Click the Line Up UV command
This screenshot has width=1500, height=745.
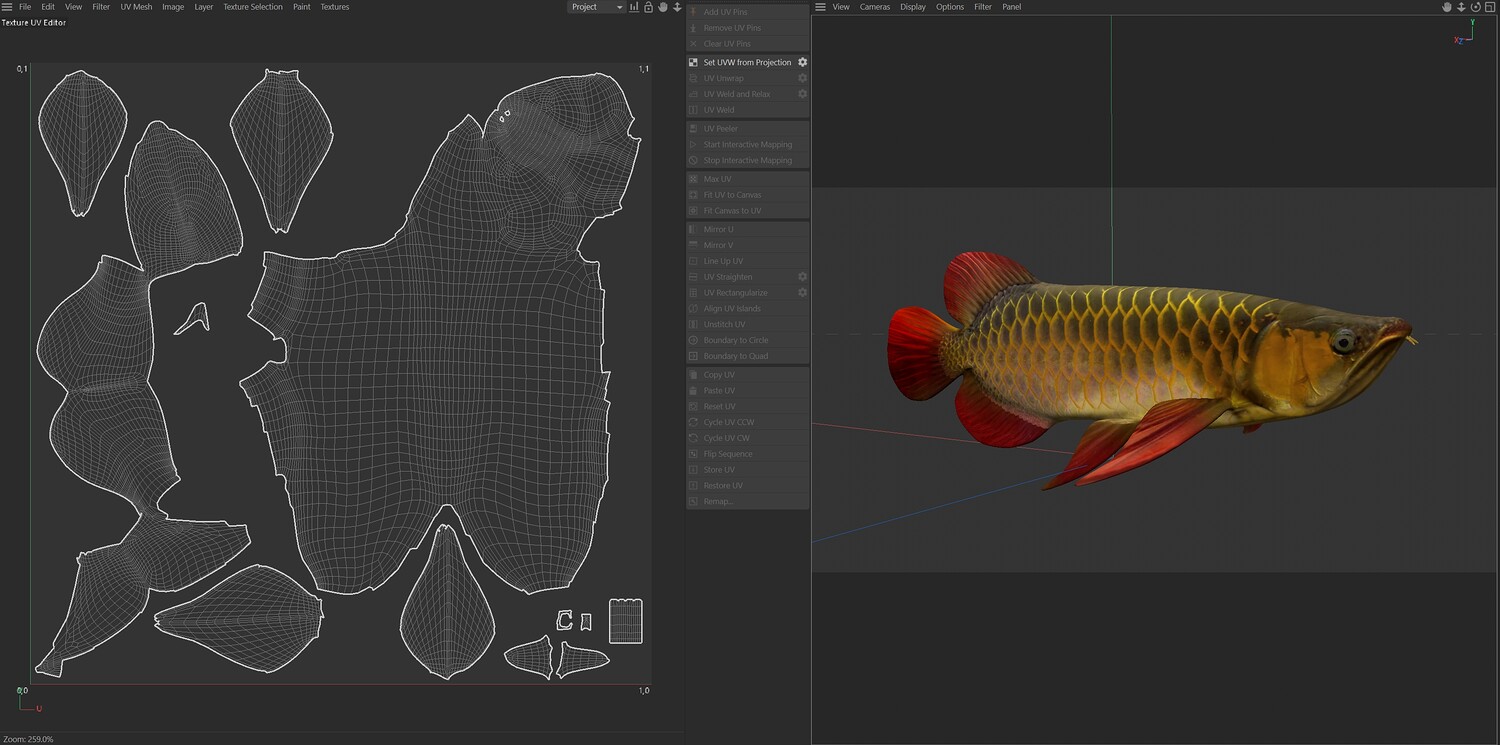(x=748, y=261)
